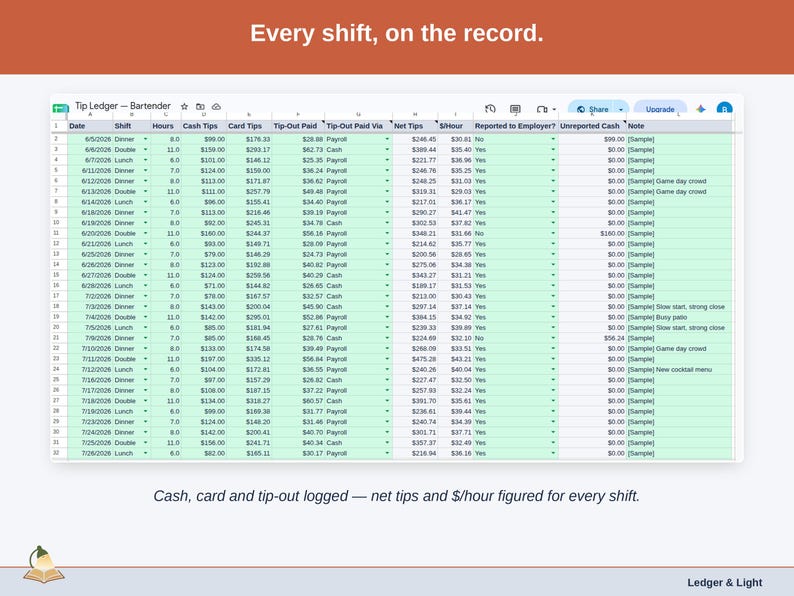Open the comments panel icon
The image size is (794, 596).
(x=515, y=109)
